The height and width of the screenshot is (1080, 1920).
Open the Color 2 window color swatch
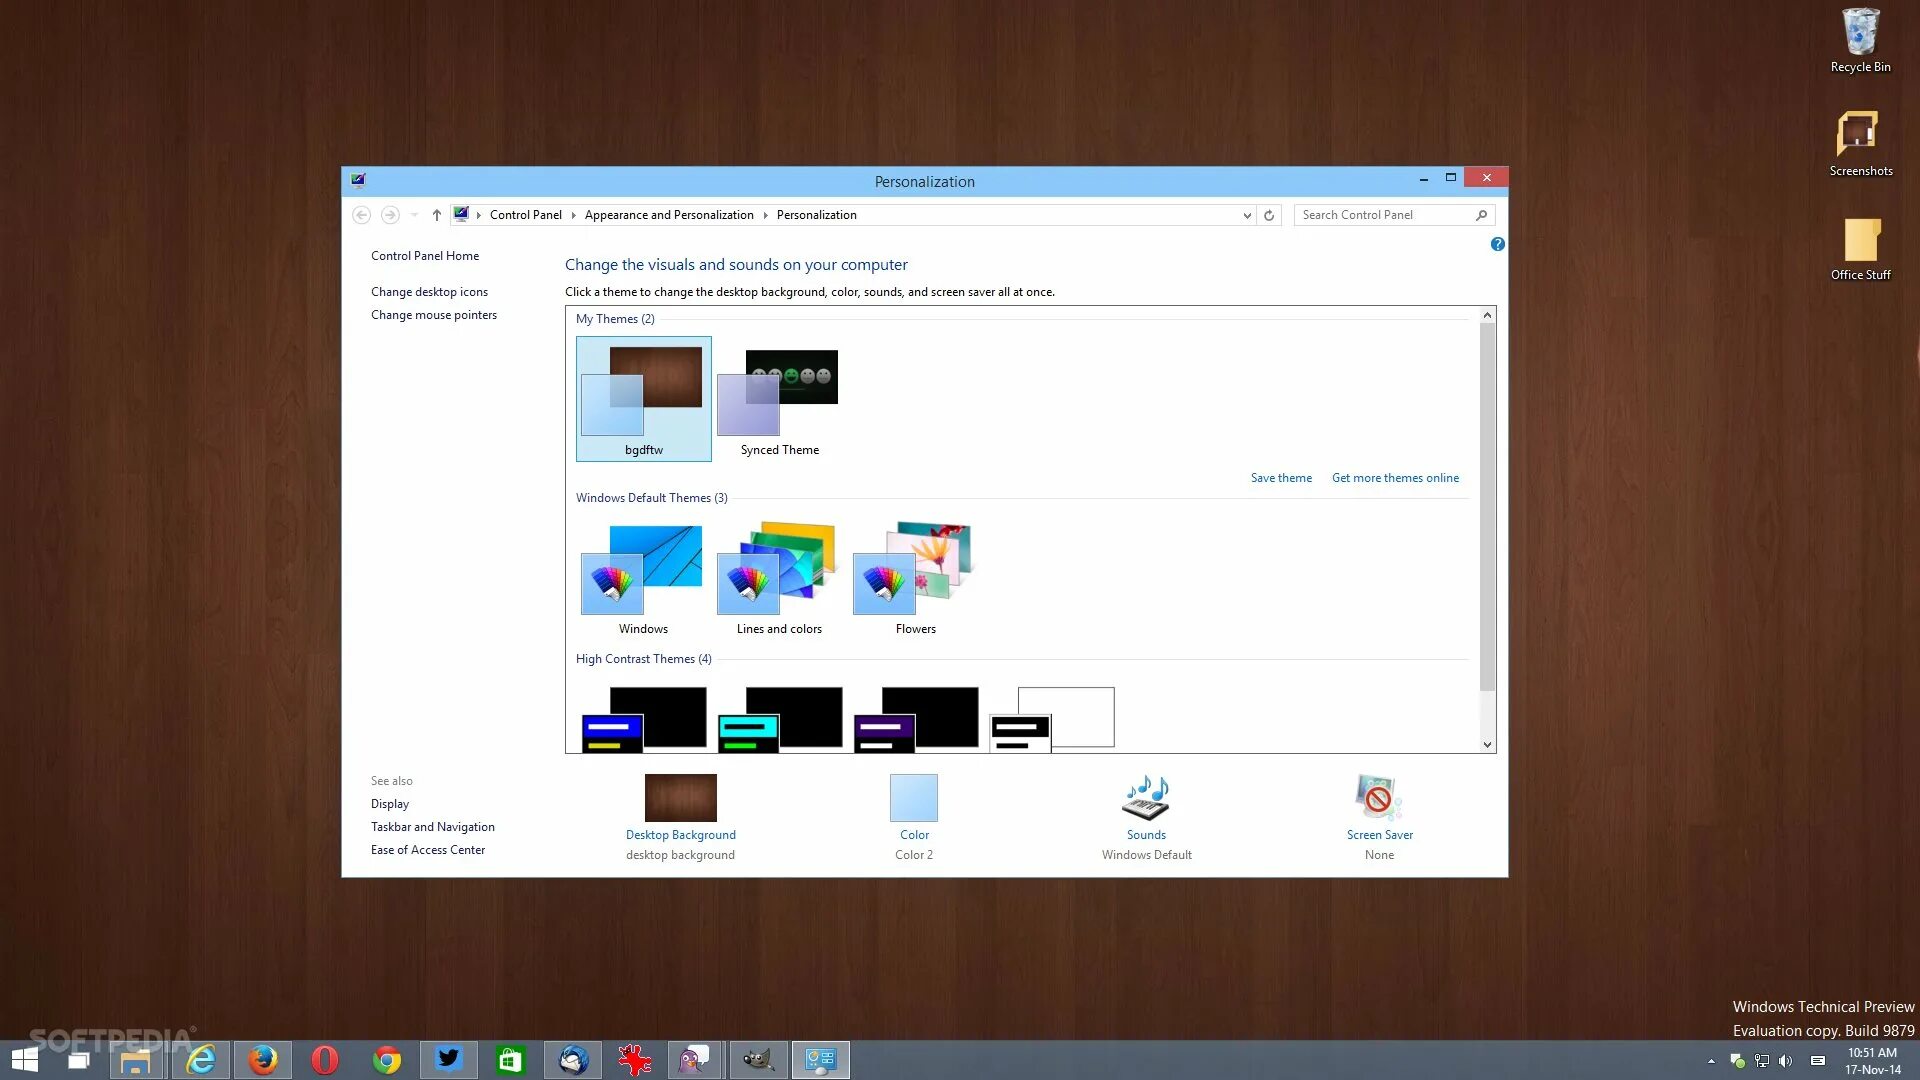pos(913,797)
